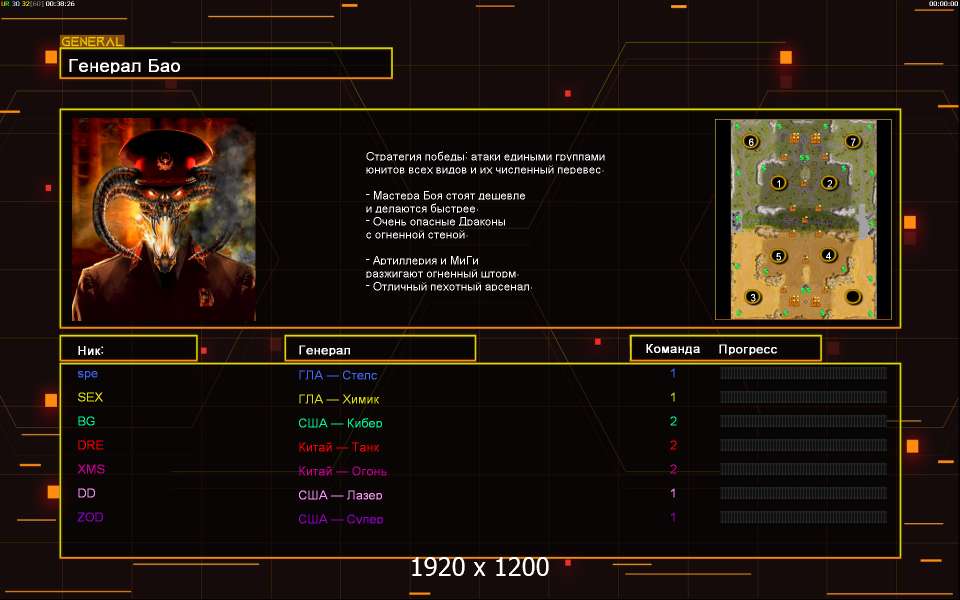Click the 00:38:26 timer readout
The width and height of the screenshot is (960, 600).
tap(60, 4)
